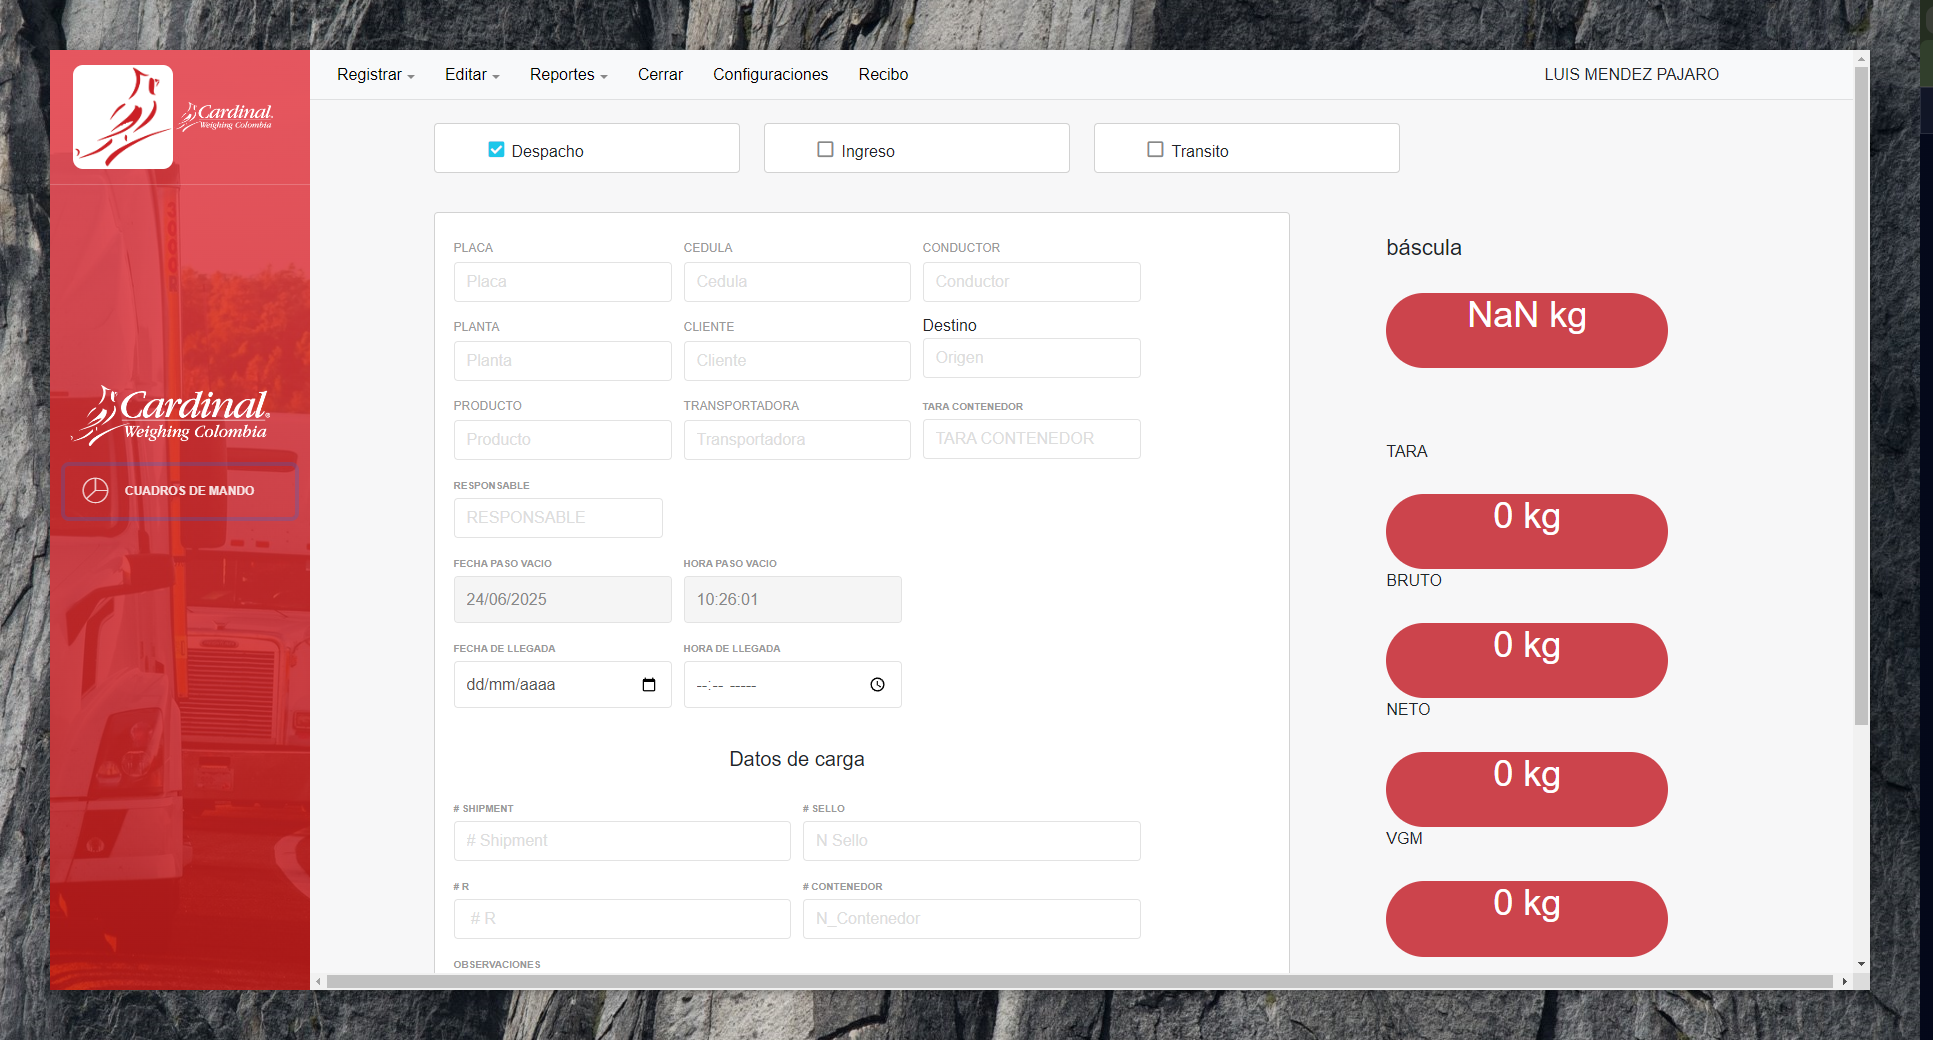The width and height of the screenshot is (1933, 1040).
Task: Open the Configuraciones menu item
Action: (770, 75)
